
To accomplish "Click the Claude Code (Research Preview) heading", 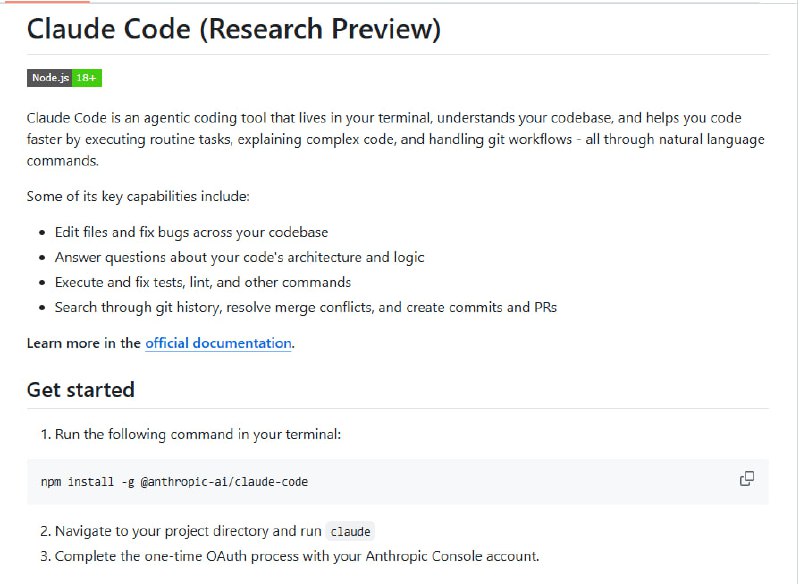I will (233, 29).
